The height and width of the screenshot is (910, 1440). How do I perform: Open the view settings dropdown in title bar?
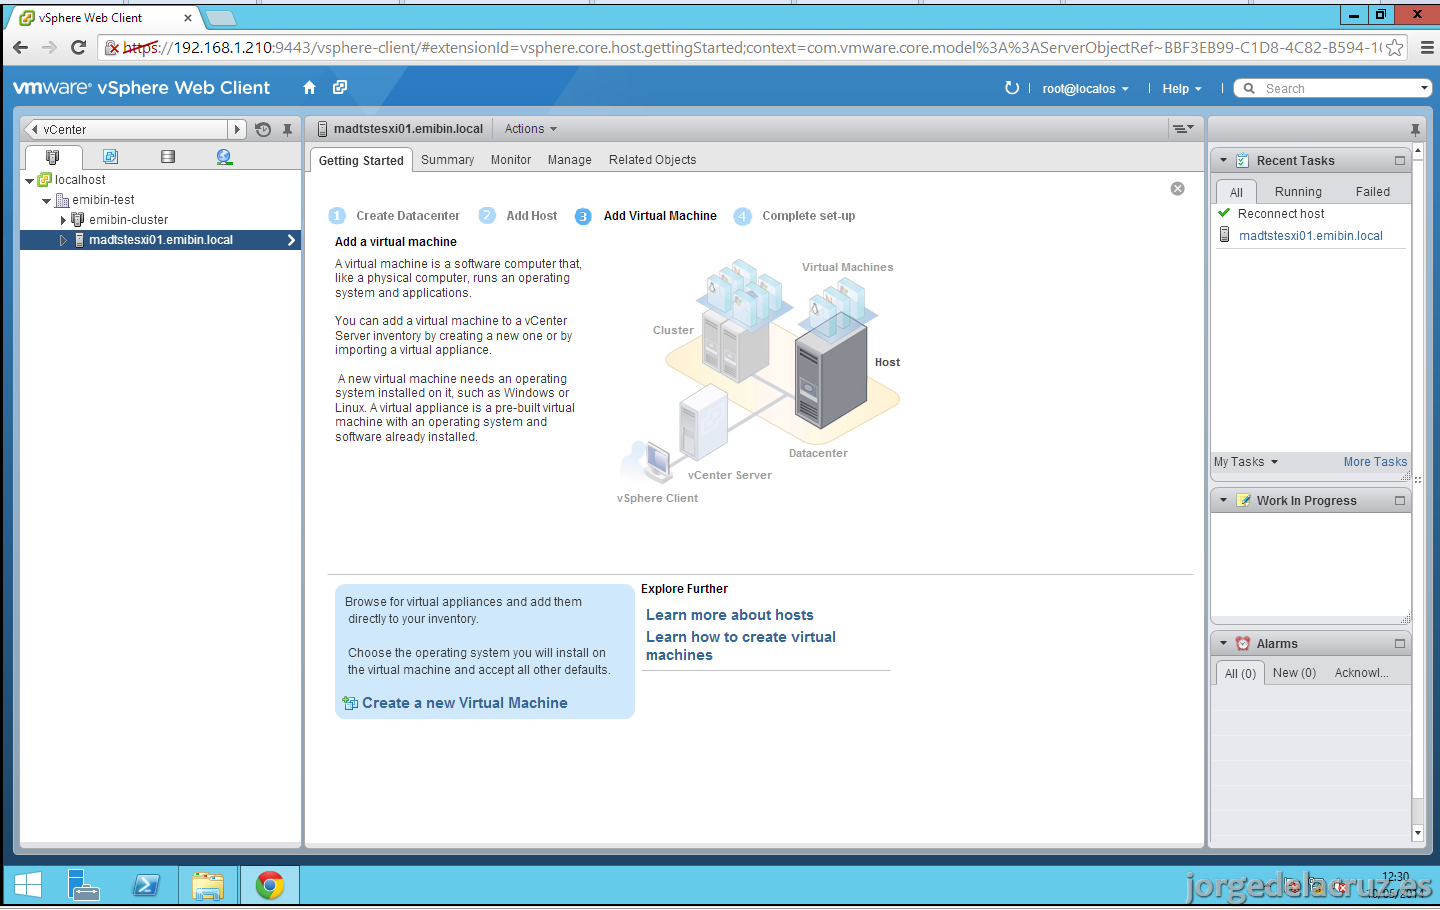pyautogui.click(x=1183, y=129)
